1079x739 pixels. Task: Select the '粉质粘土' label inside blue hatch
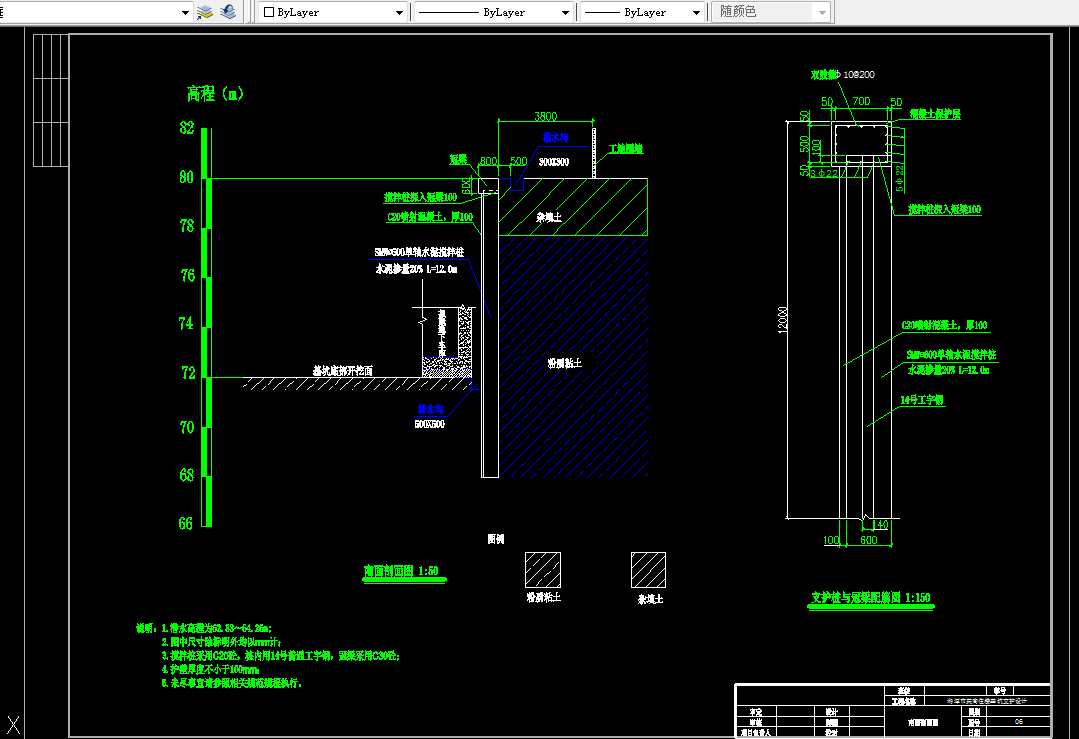tap(565, 363)
